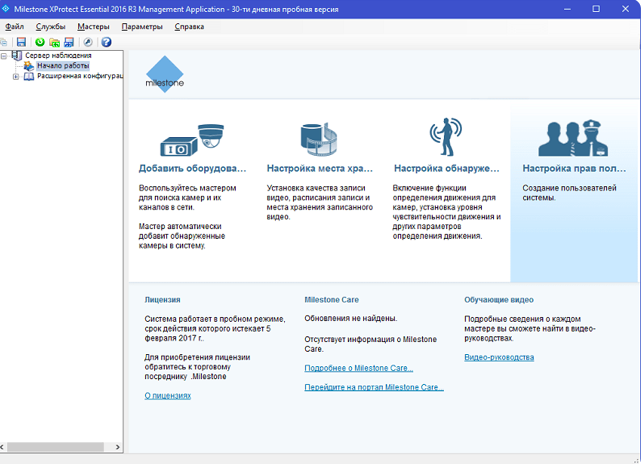The height and width of the screenshot is (464, 641).
Task: Click the partially visible first toolbar icon
Action: [x=4, y=42]
